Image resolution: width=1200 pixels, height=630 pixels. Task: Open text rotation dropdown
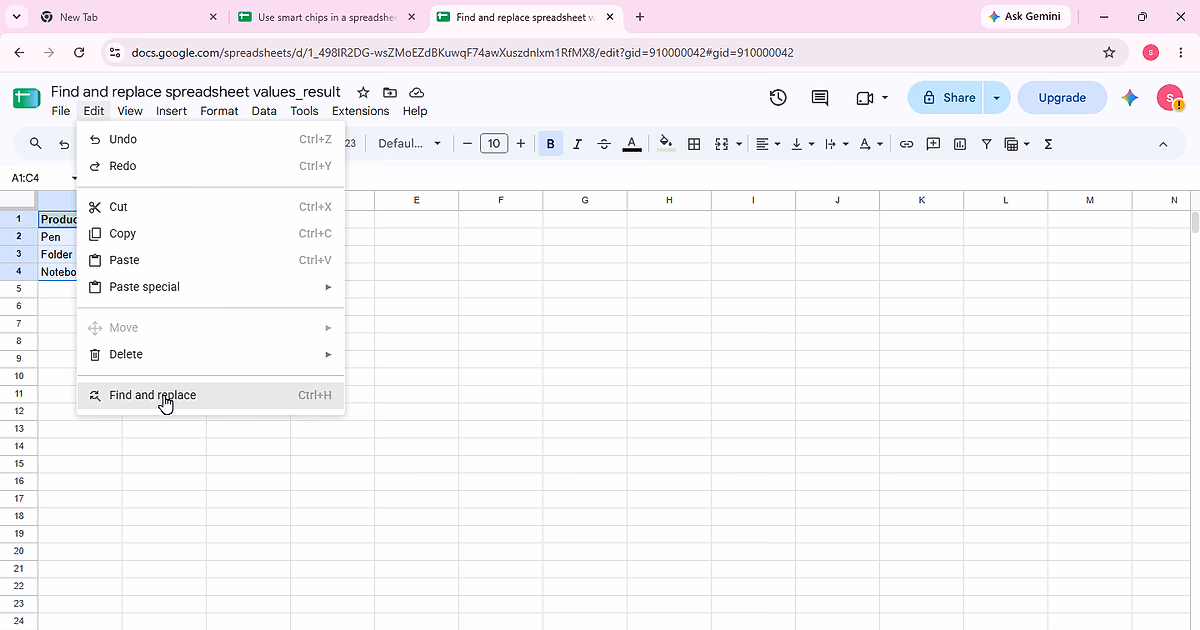pos(871,144)
